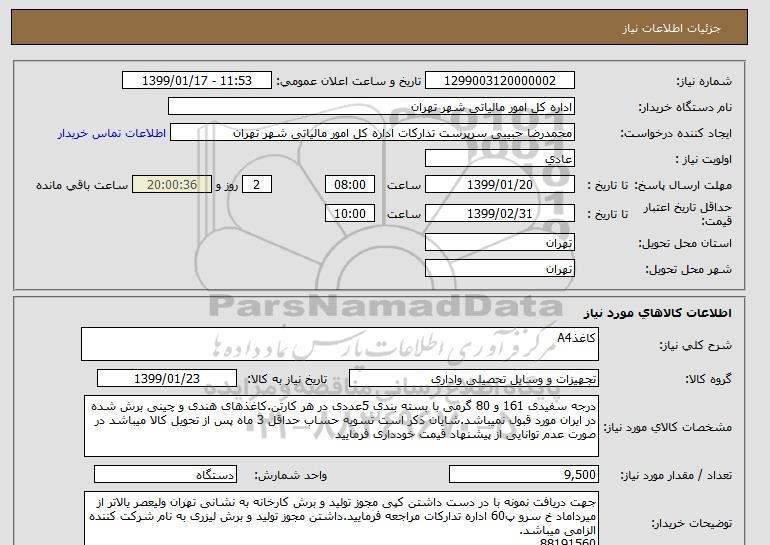Screen dimensions: 770x545
Task: Click the اطلاعات کالاهای مورد نیاز section heading
Action: click(657, 313)
